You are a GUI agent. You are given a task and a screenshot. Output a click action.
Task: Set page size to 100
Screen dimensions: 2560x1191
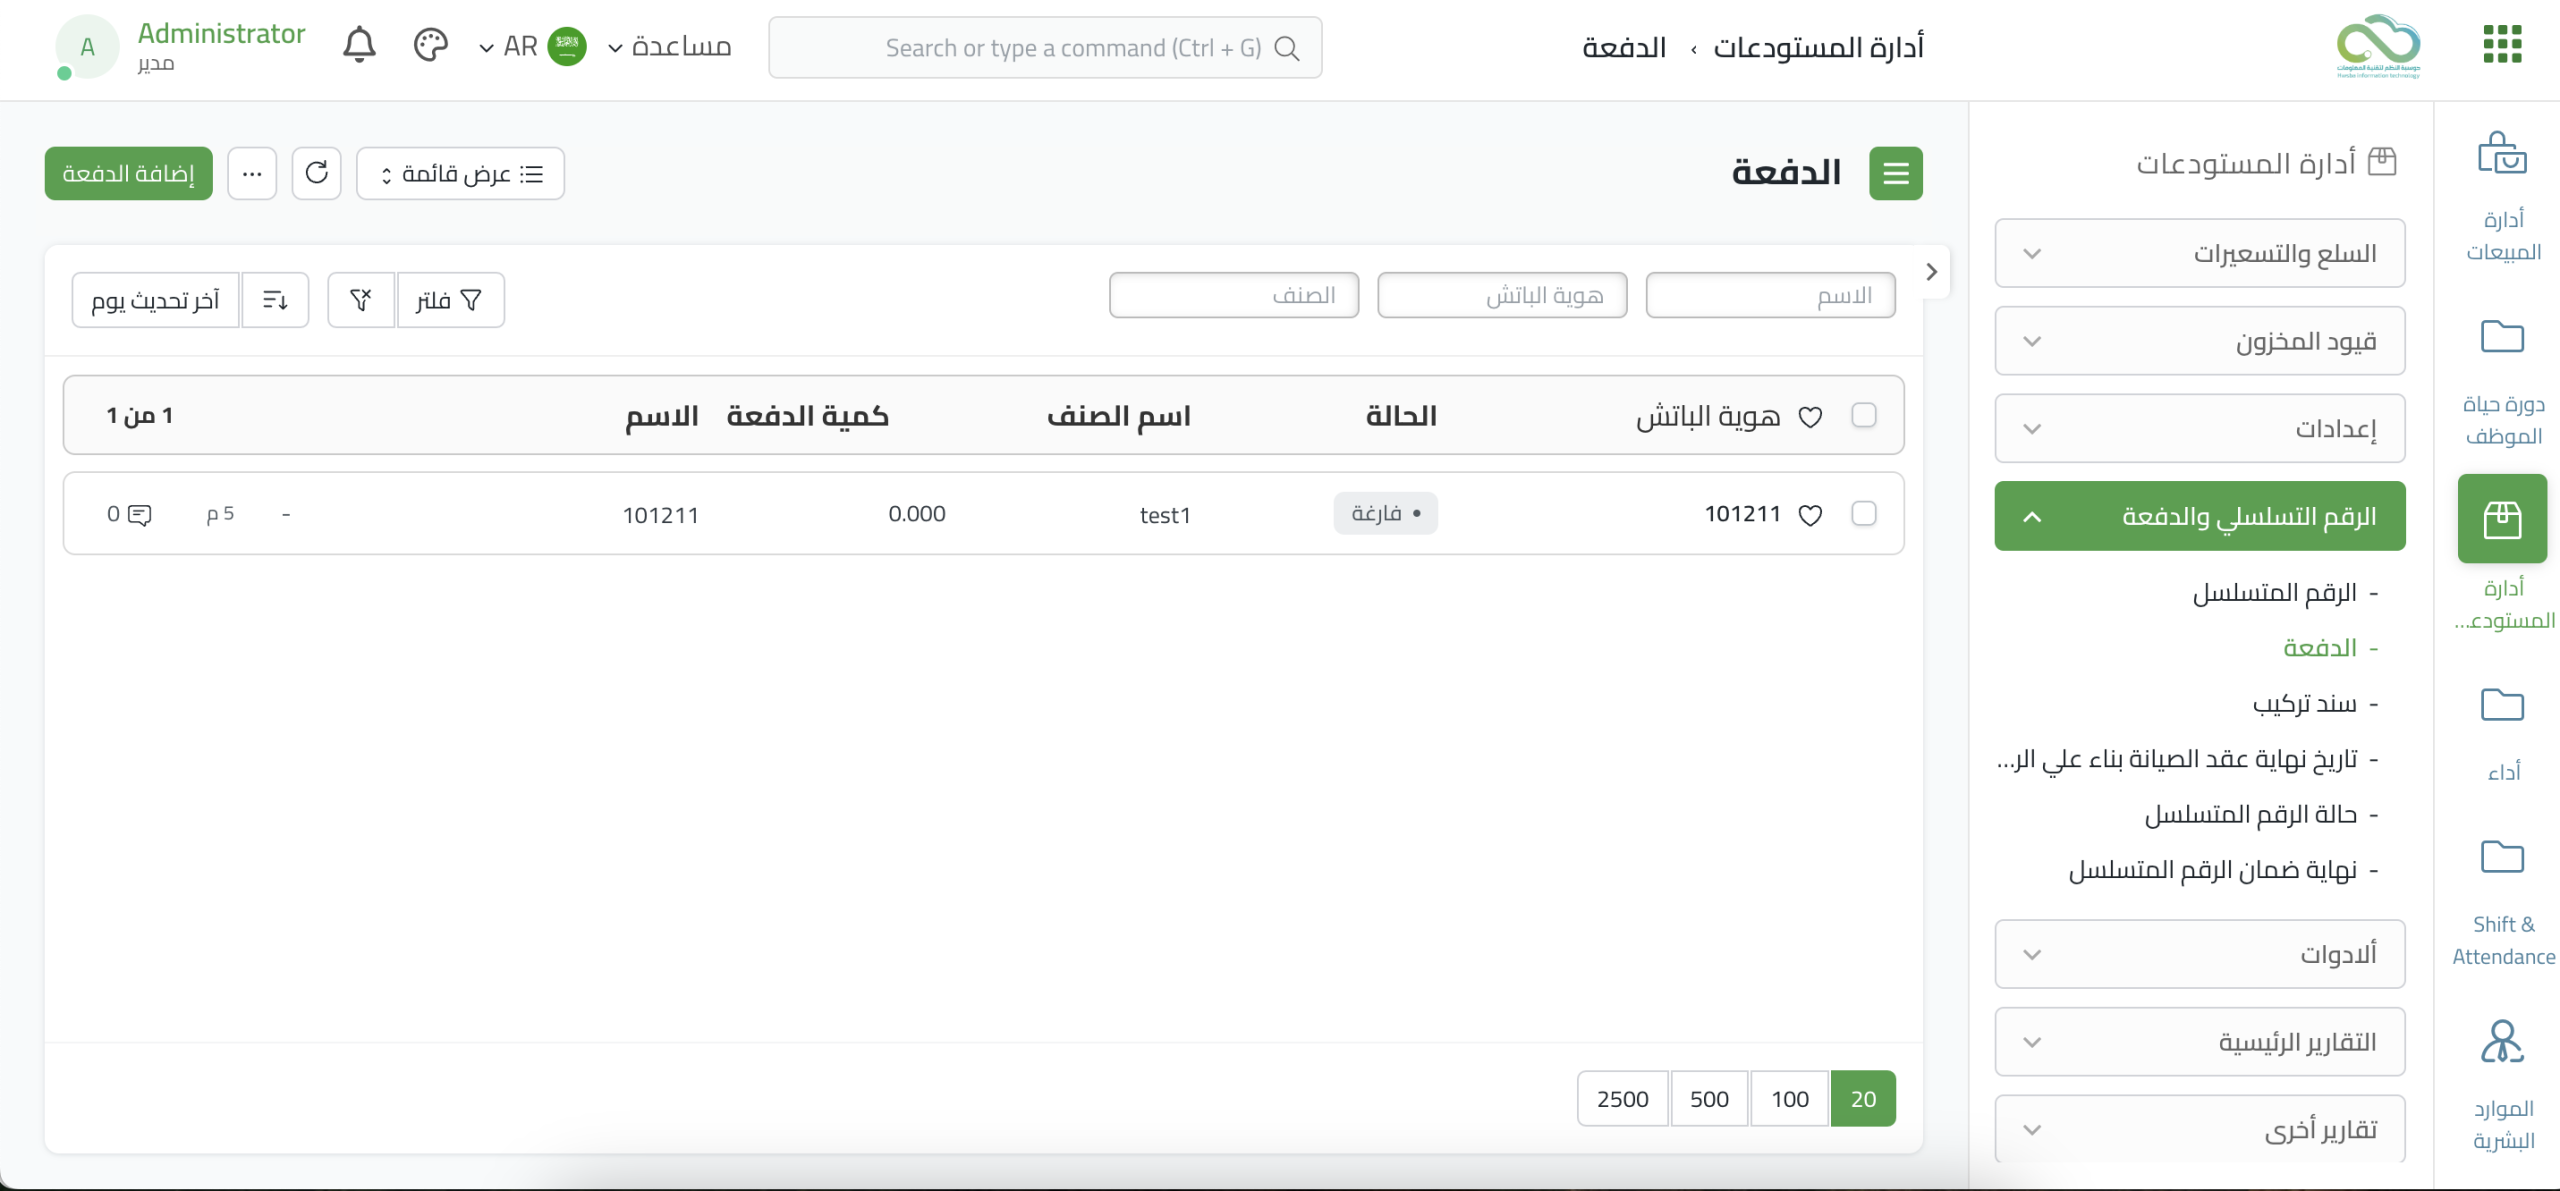(x=1789, y=1099)
